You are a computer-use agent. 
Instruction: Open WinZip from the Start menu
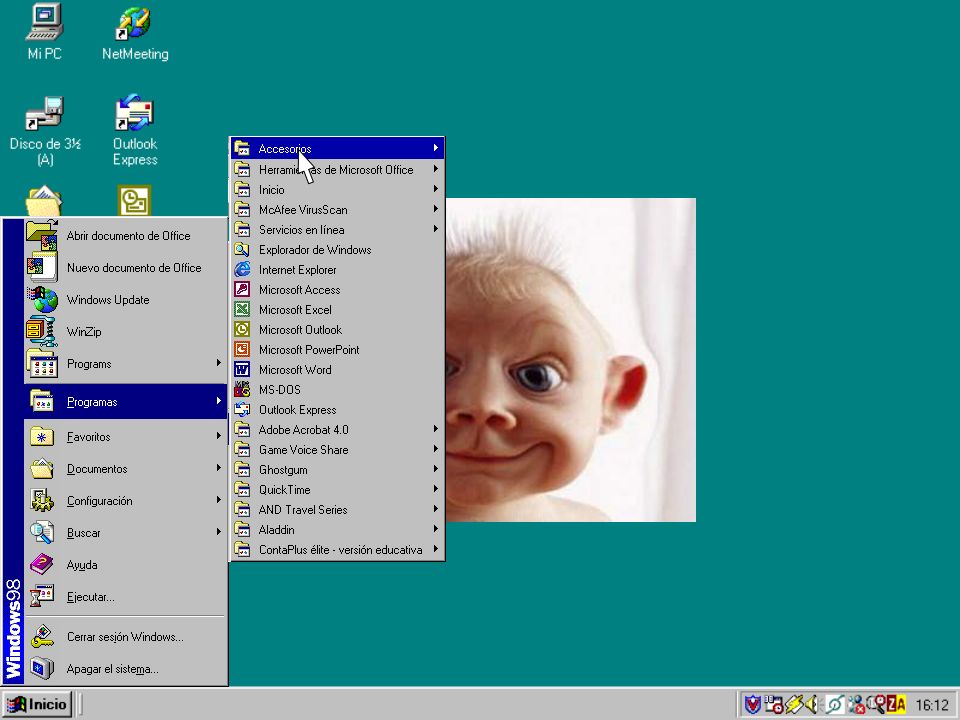(x=126, y=331)
